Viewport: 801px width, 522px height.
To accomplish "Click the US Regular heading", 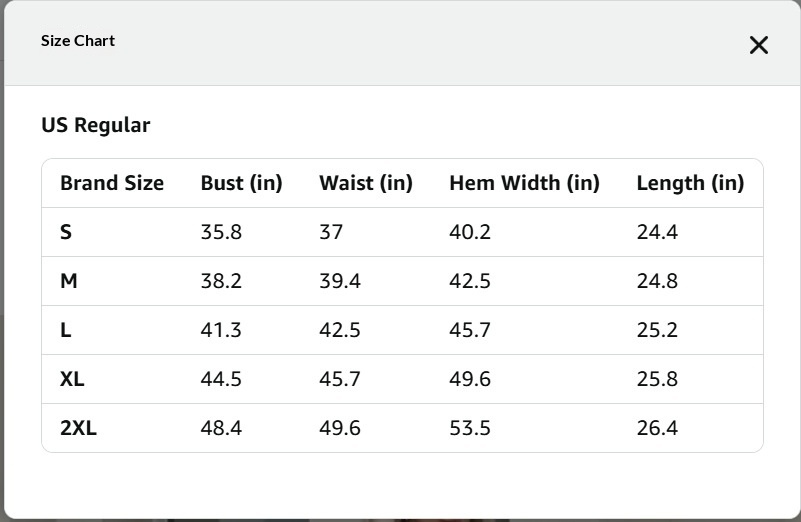I will [x=96, y=125].
